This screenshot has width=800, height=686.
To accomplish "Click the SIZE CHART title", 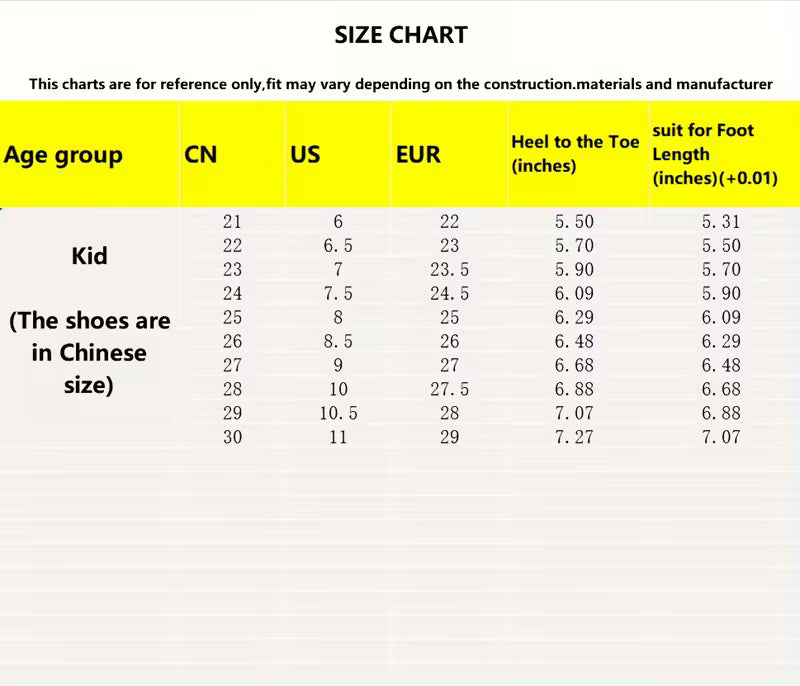I will point(400,35).
